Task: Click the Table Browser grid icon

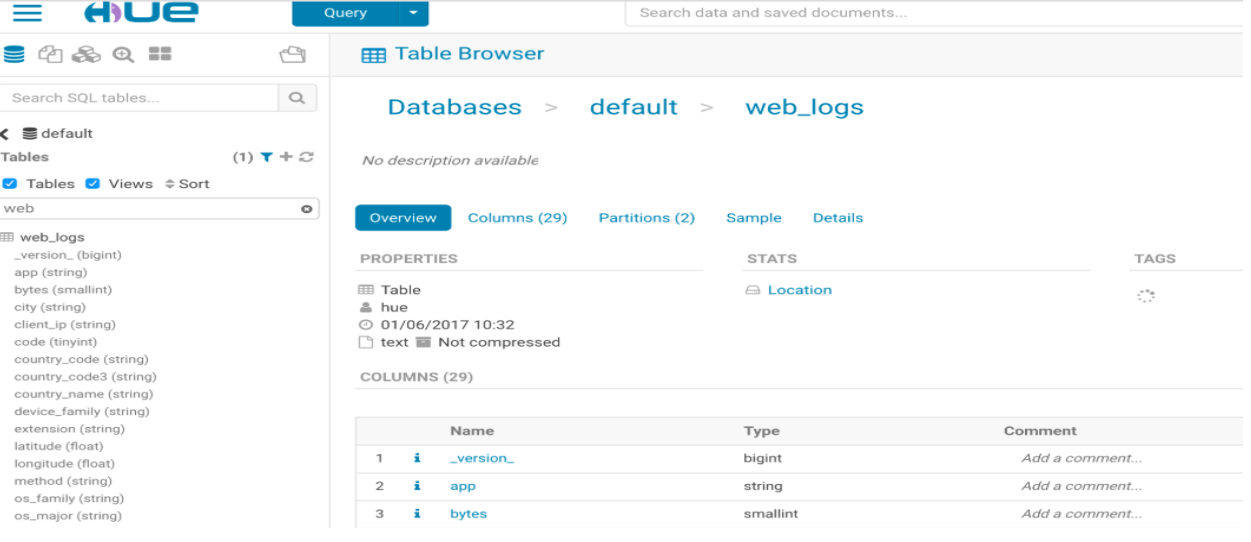Action: click(x=374, y=56)
